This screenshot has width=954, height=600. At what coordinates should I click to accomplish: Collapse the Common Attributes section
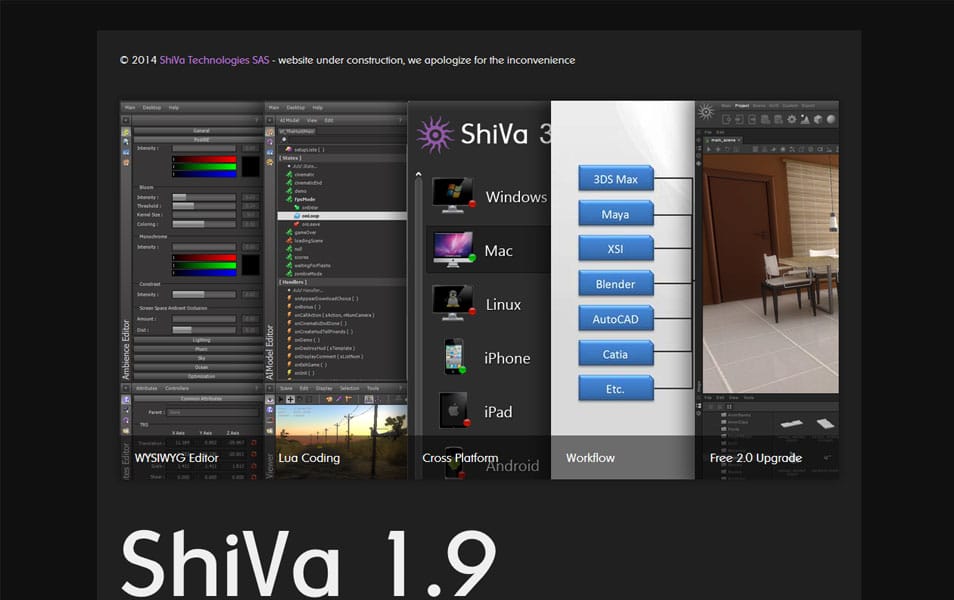pos(198,399)
